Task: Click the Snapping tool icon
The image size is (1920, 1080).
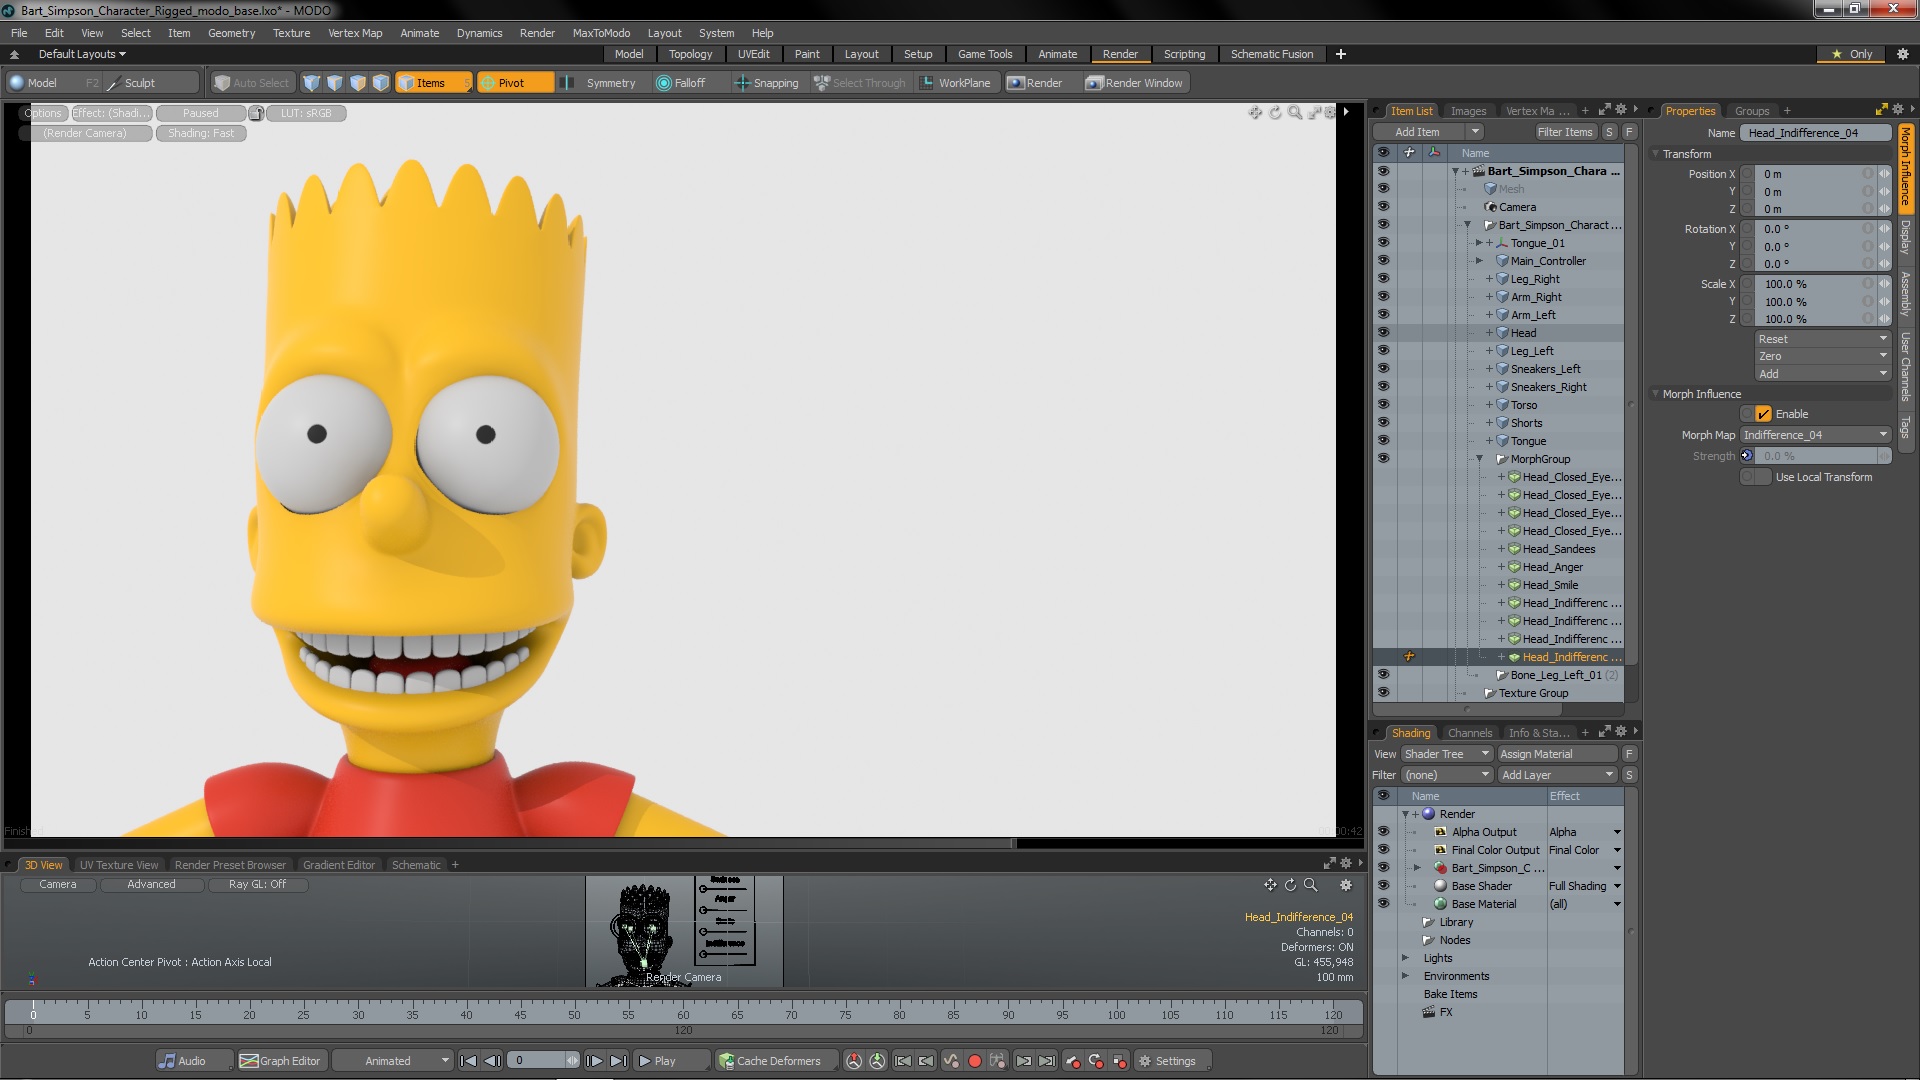Action: [742, 83]
